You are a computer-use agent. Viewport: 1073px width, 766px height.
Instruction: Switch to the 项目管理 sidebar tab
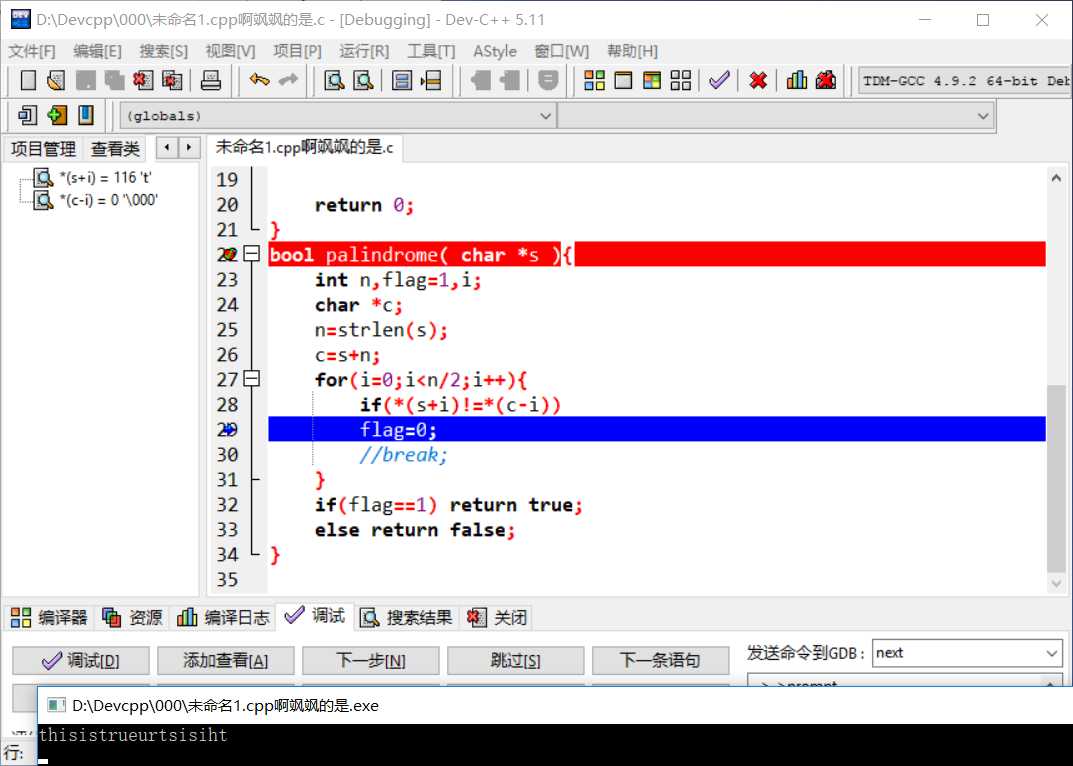43,149
